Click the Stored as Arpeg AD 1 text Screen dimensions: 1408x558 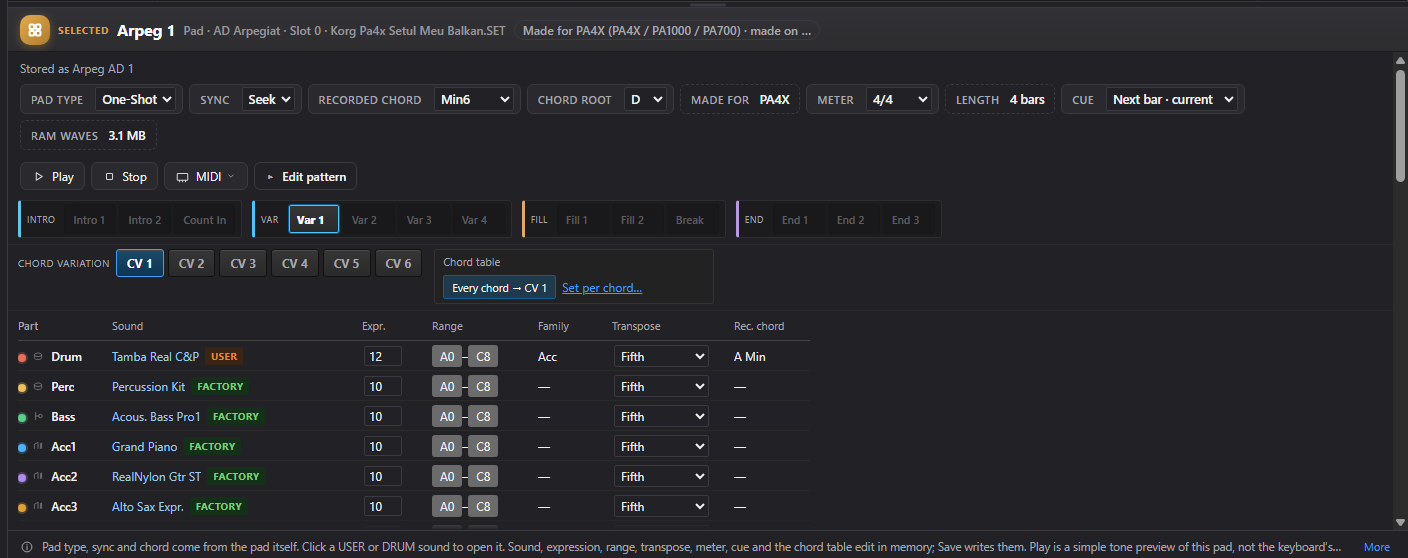tap(77, 69)
